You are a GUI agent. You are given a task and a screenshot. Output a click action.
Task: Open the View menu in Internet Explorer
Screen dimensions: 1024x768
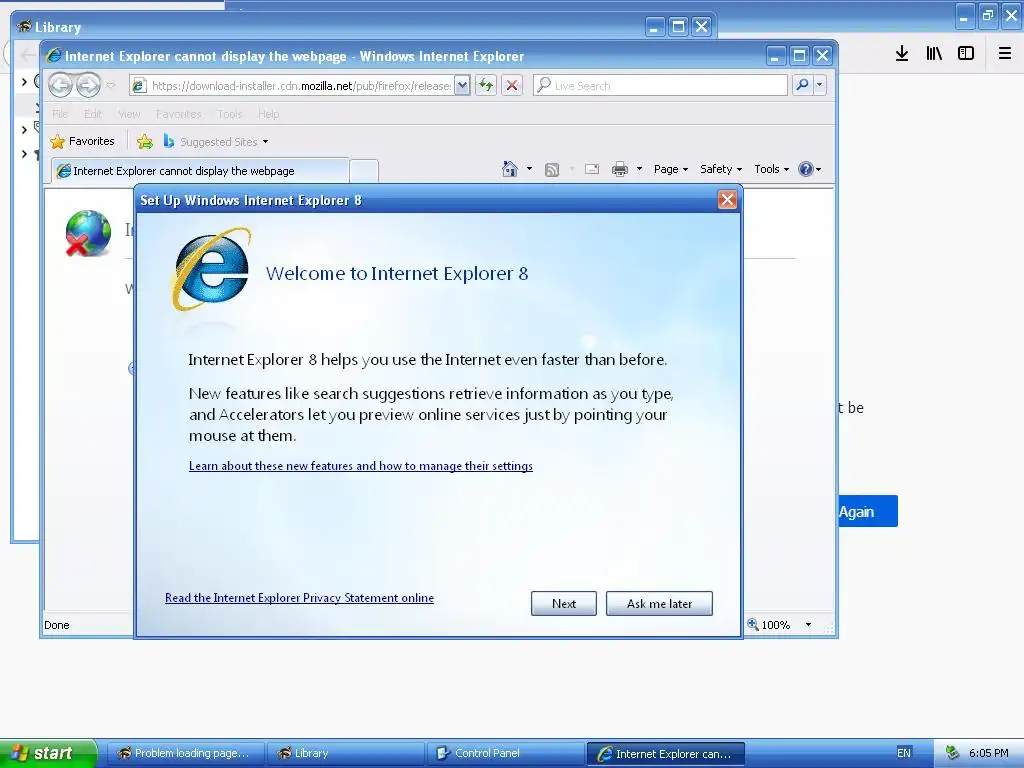(129, 114)
